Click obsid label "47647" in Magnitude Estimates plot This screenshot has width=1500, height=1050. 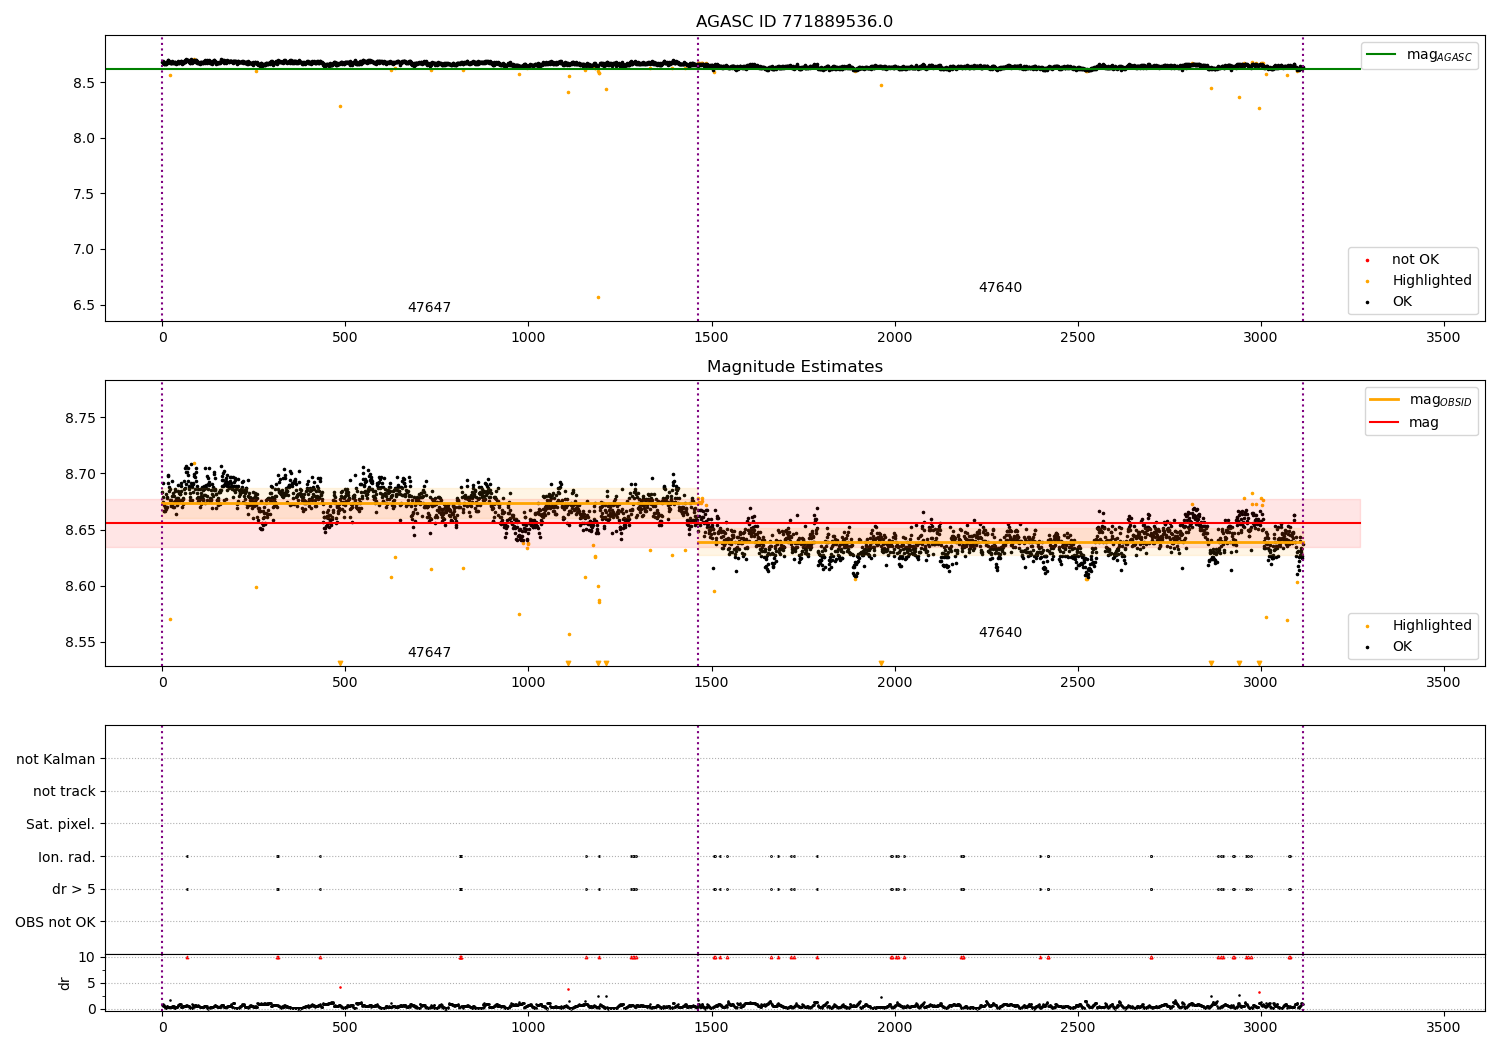(429, 653)
